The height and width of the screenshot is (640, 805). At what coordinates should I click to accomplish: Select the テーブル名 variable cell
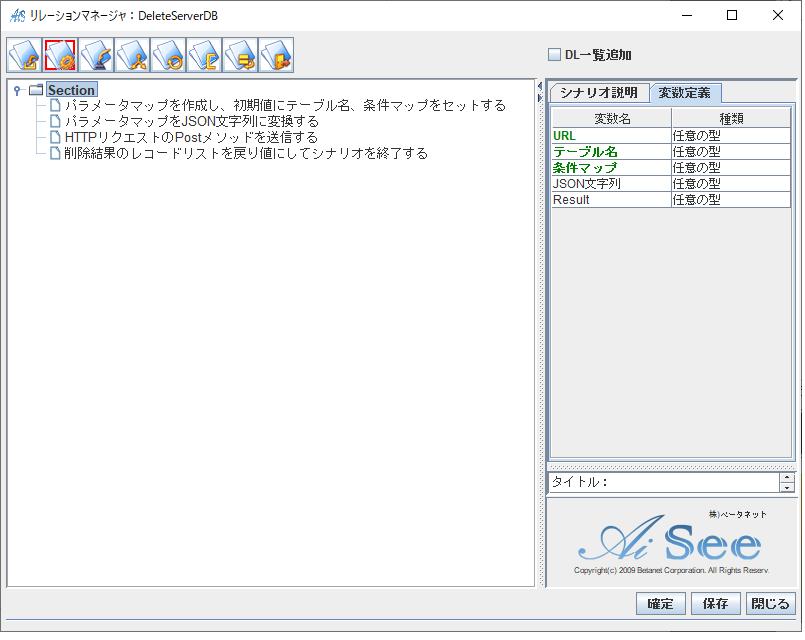pos(611,151)
